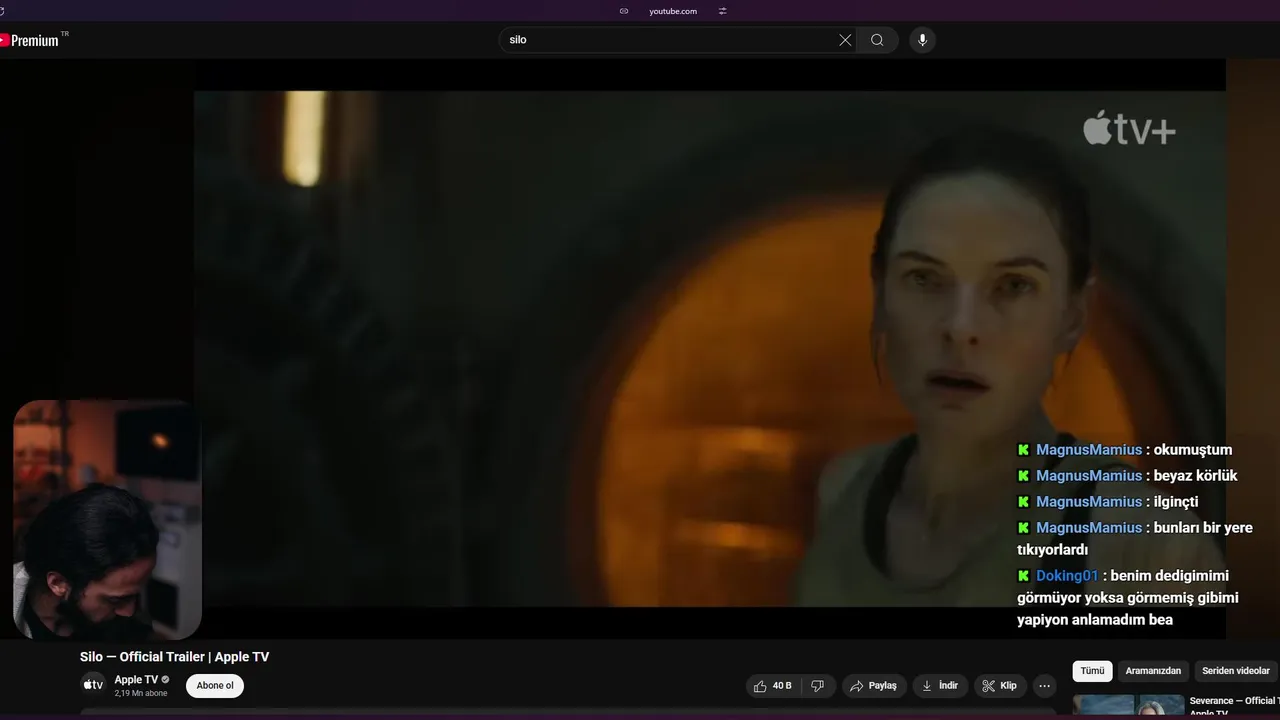Dislike the video with thumbs down
1280x720 pixels.
coord(817,686)
